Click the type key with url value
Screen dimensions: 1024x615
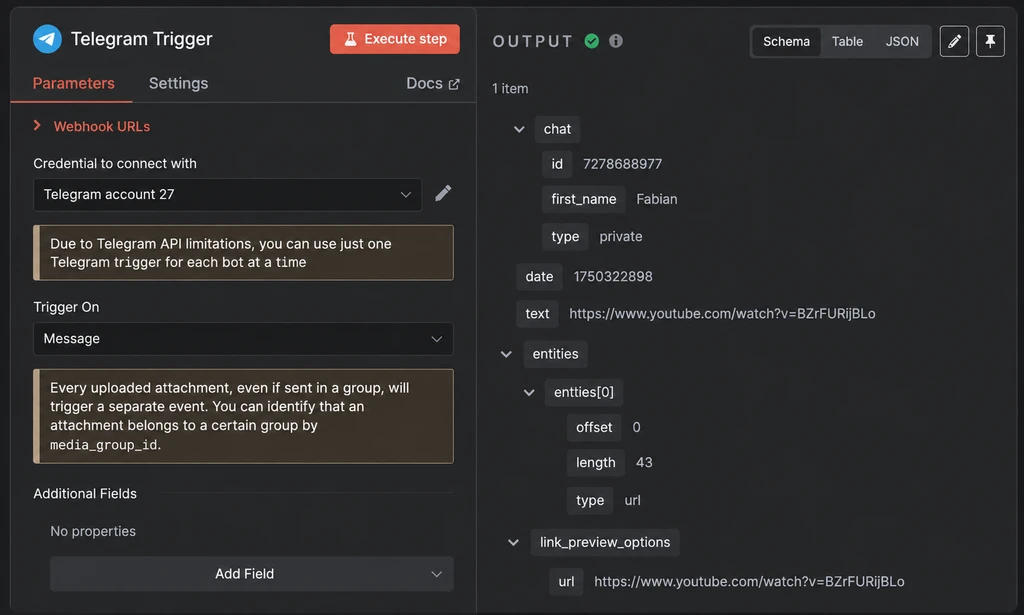point(590,501)
